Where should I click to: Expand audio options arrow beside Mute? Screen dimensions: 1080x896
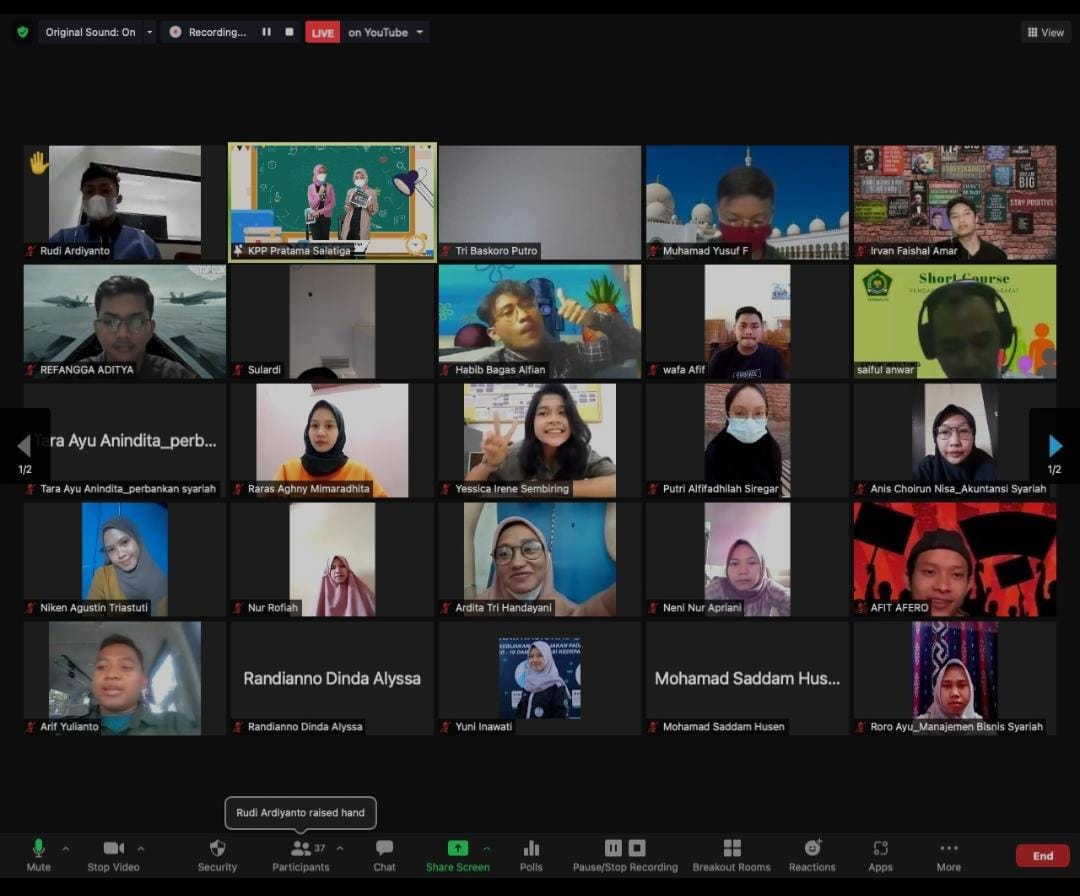click(66, 848)
